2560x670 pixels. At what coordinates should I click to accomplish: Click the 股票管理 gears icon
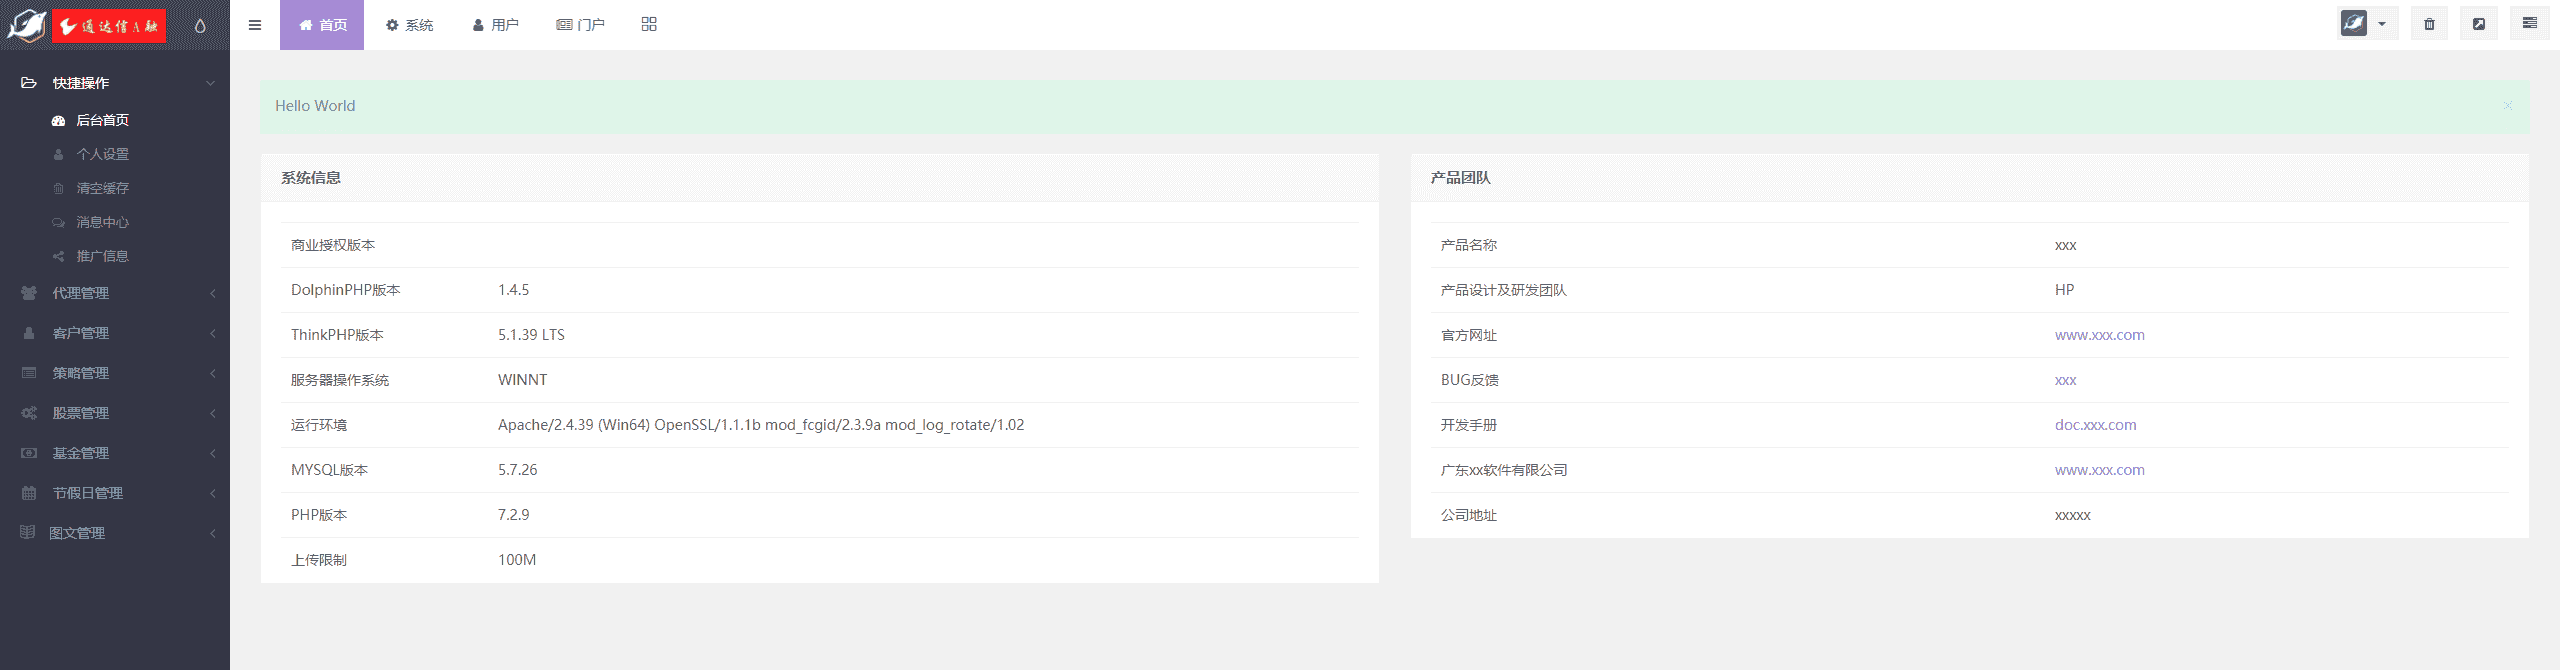[29, 413]
